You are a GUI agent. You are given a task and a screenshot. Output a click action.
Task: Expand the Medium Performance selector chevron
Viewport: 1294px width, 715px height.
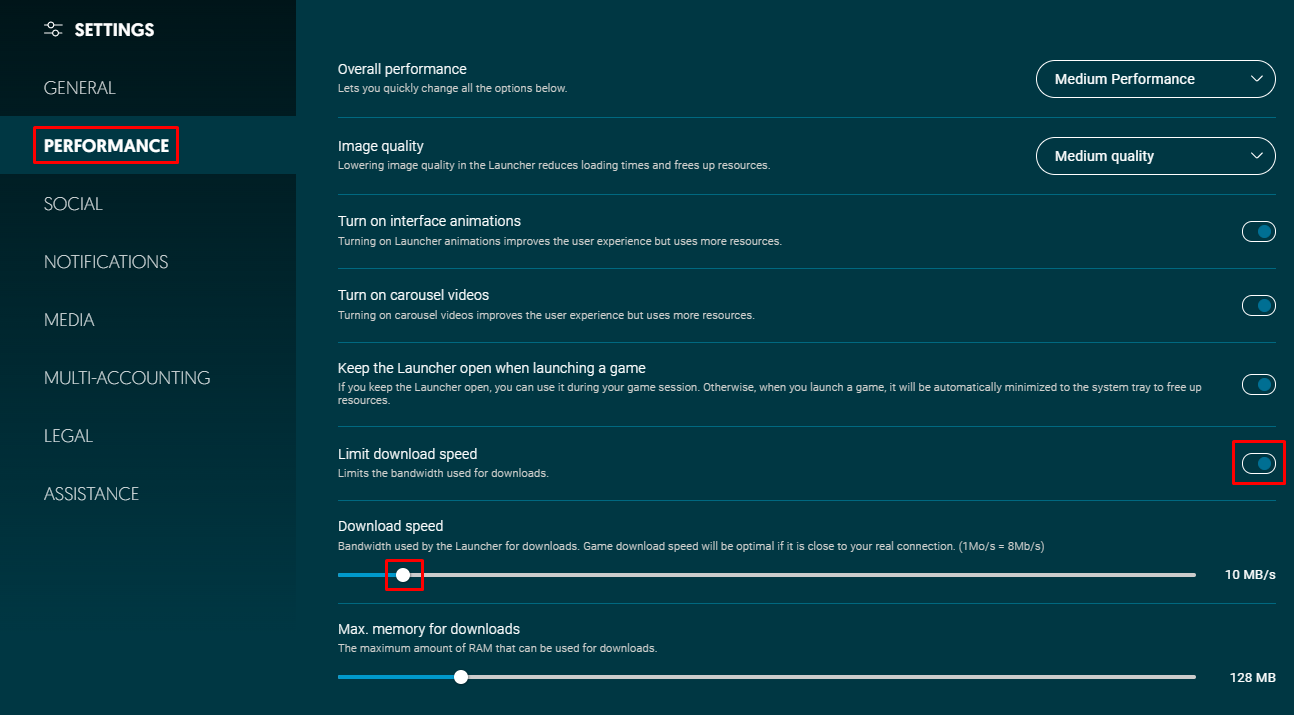(1259, 79)
